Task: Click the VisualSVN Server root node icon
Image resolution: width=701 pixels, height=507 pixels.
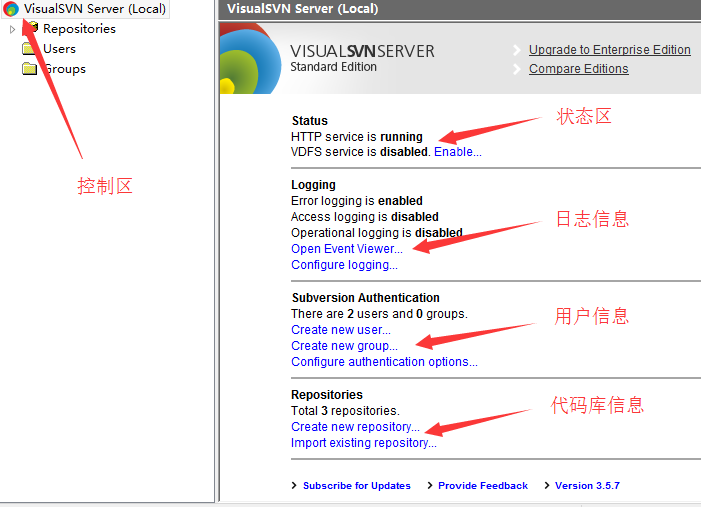Action: (11, 8)
